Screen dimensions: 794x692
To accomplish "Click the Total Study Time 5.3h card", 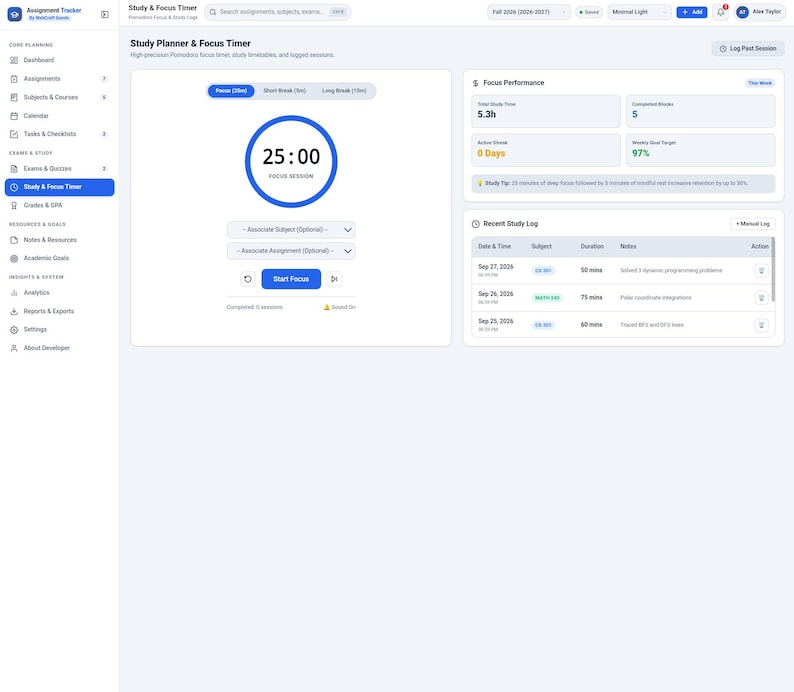I will point(546,111).
